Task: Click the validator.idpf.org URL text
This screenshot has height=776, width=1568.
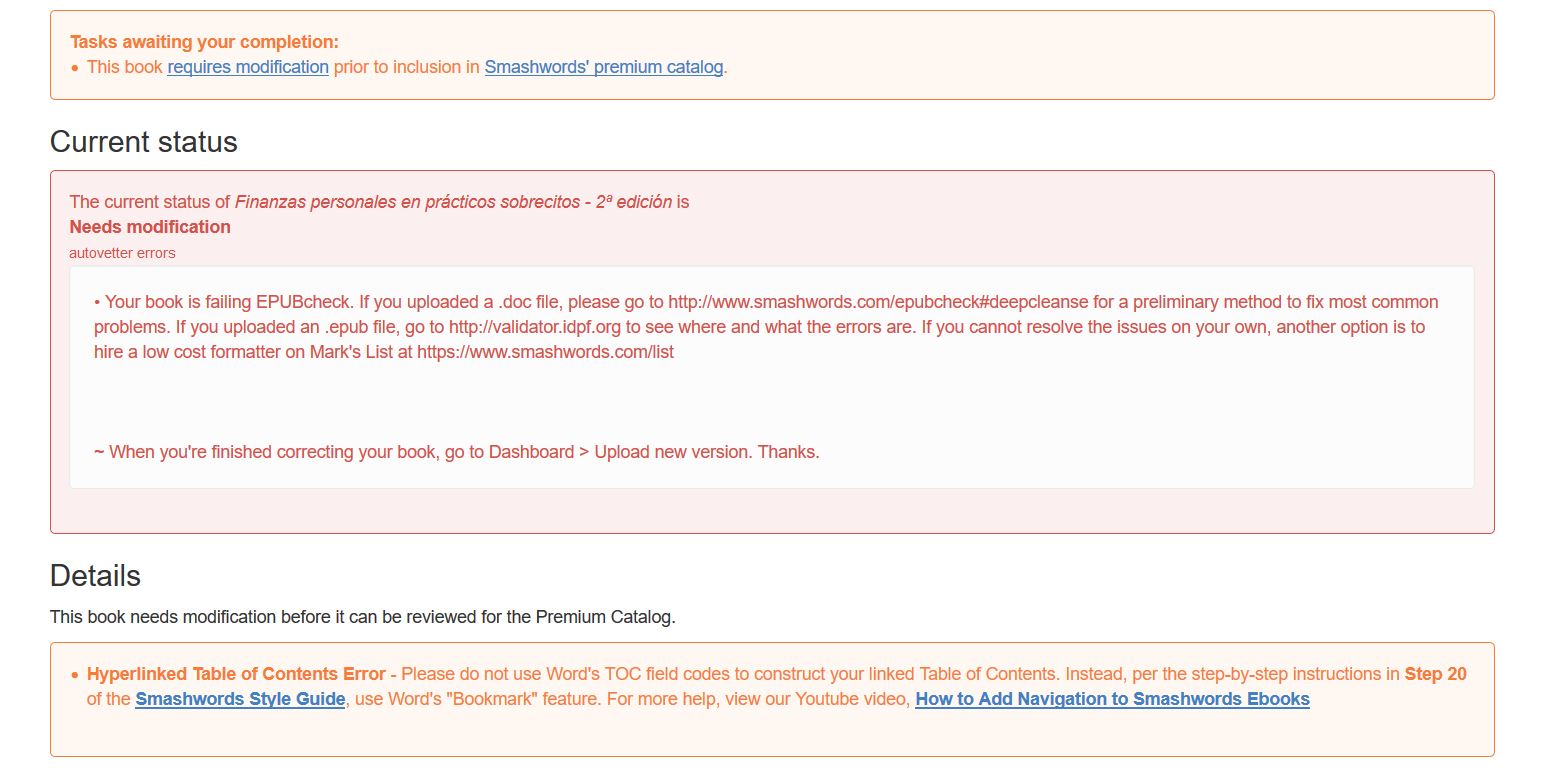Action: (535, 327)
